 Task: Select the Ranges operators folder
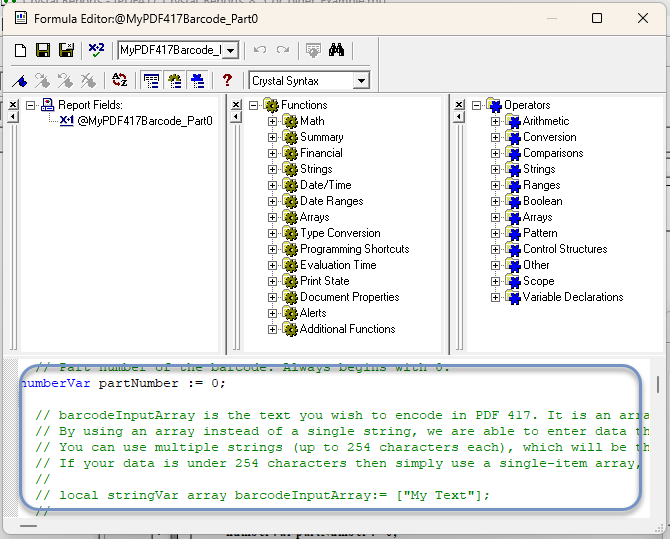pos(541,185)
